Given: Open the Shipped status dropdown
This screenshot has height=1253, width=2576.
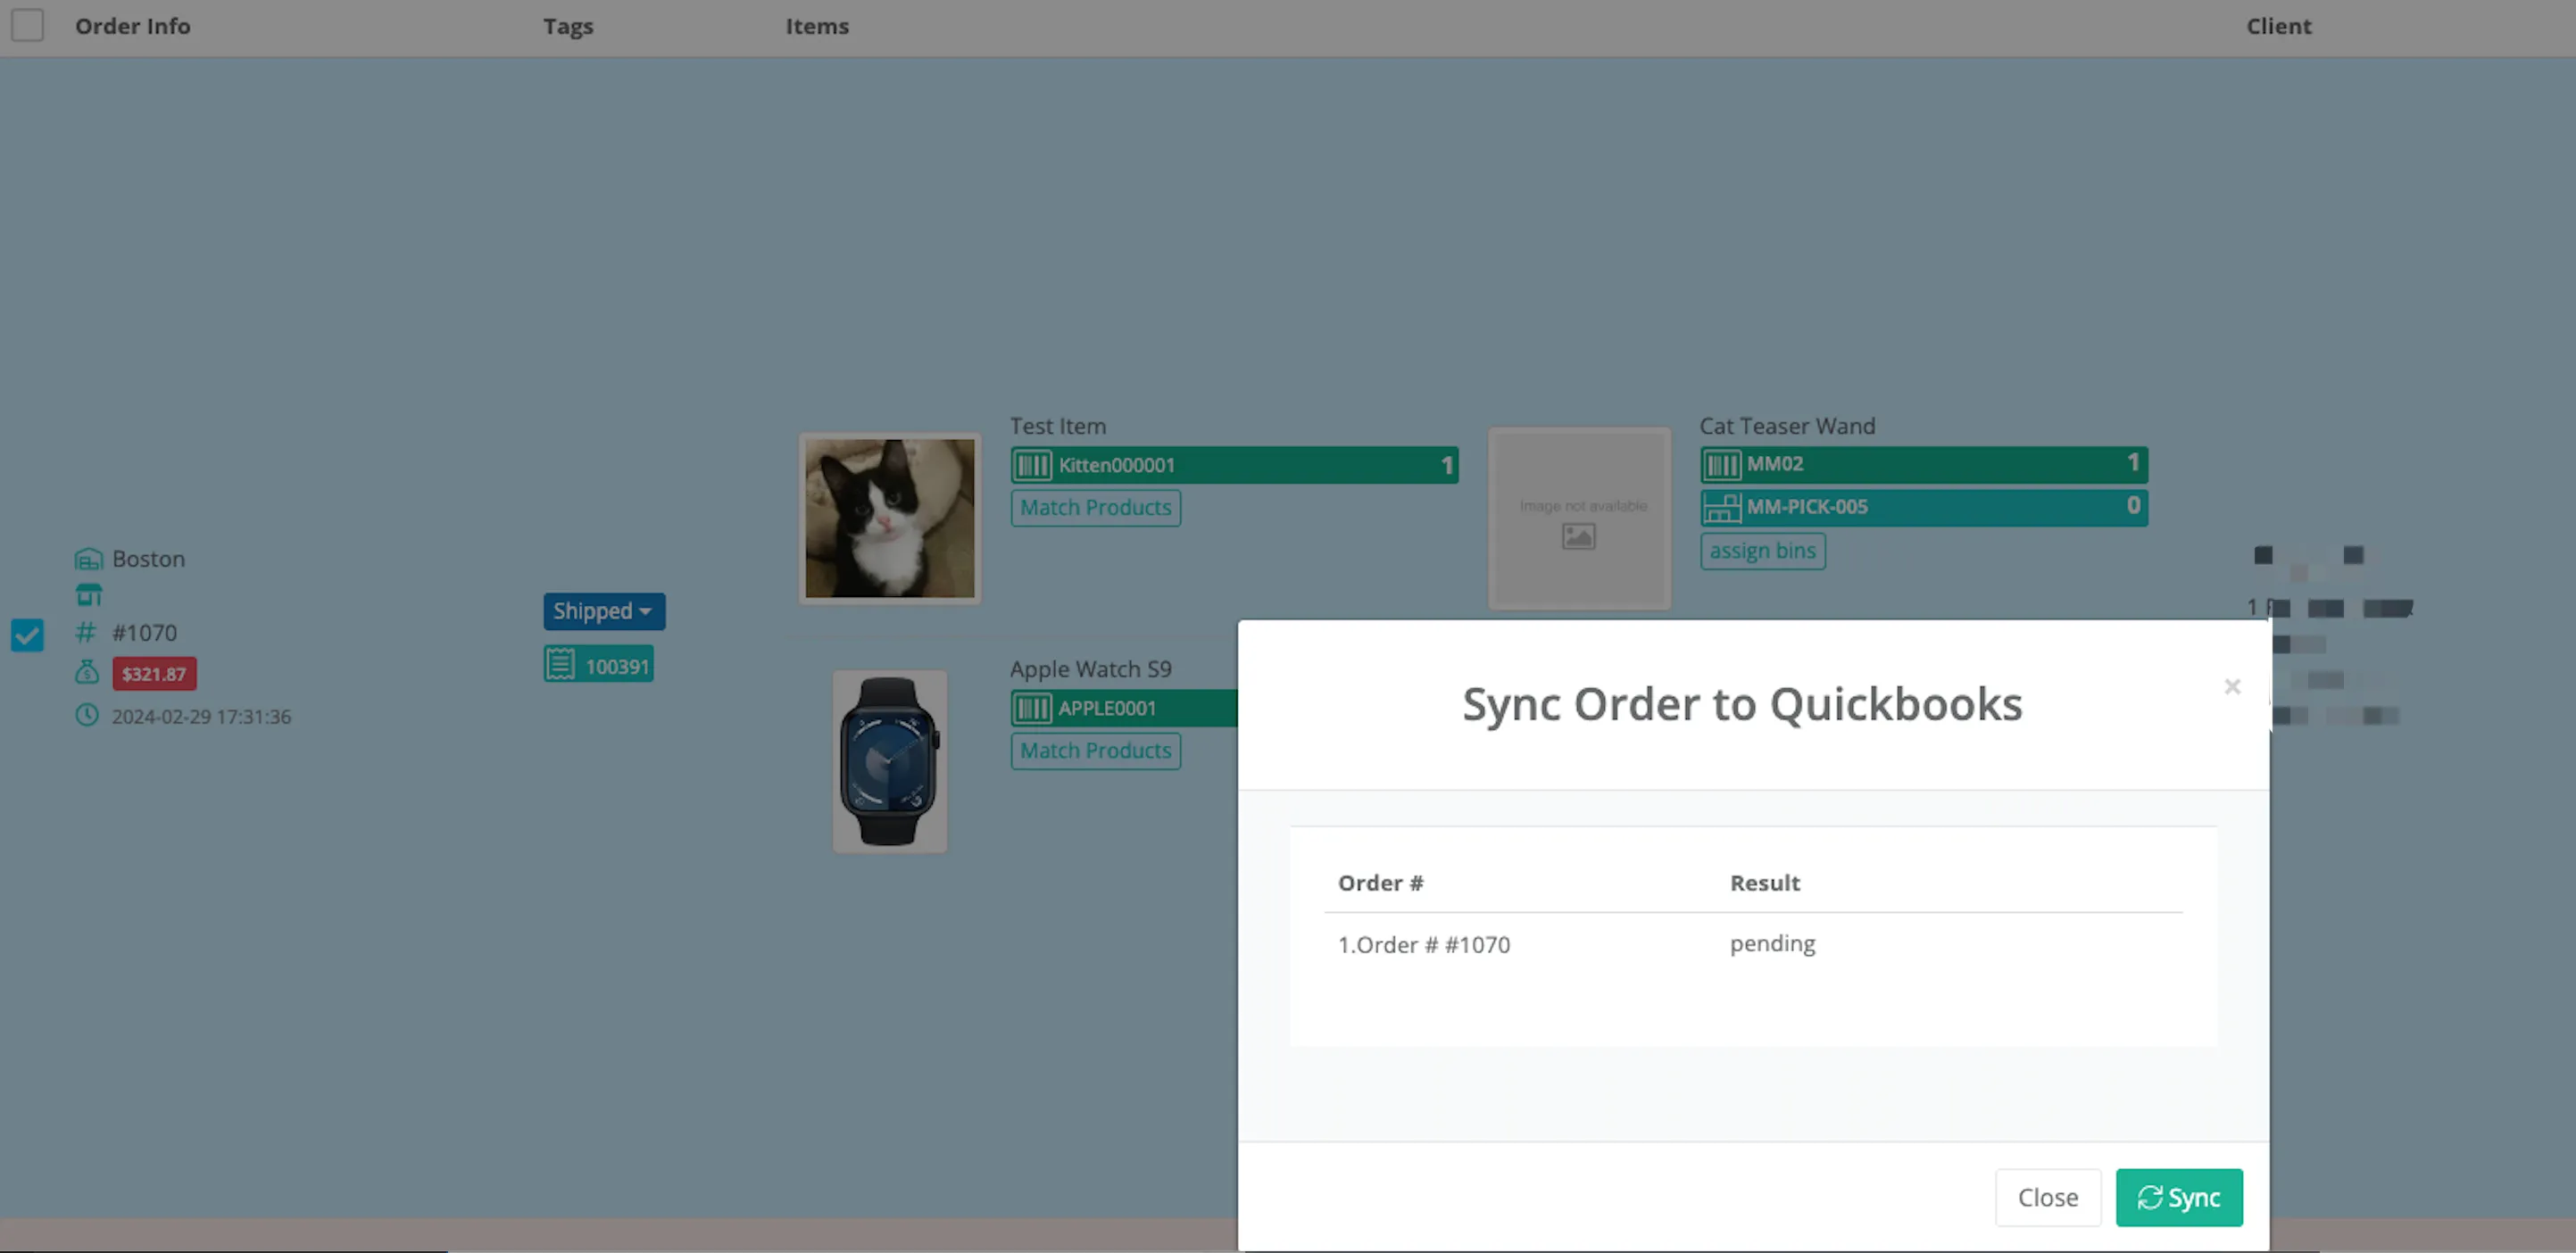Looking at the screenshot, I should (604, 611).
